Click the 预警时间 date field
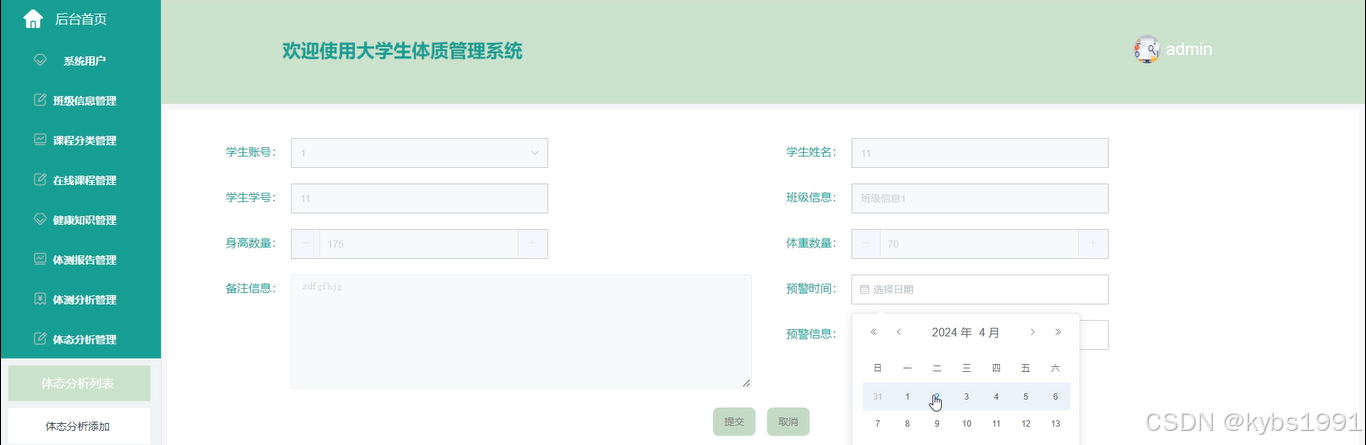Screen dimensions: 1366x445 pos(980,289)
